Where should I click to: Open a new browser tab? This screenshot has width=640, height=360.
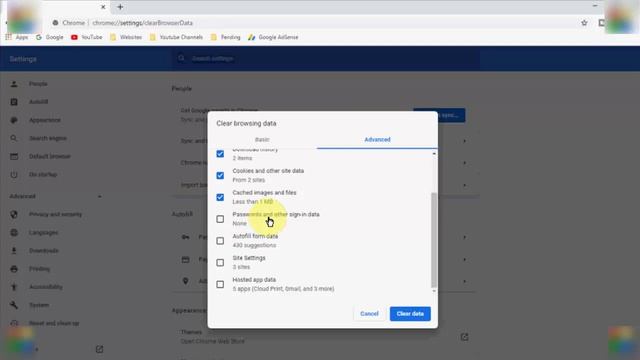pyautogui.click(x=120, y=7)
